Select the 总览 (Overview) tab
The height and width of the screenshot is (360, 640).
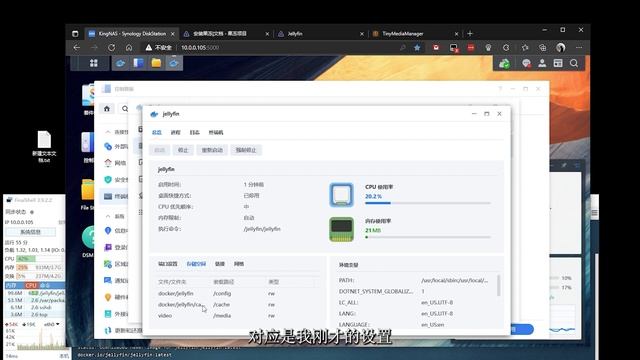pos(157,132)
